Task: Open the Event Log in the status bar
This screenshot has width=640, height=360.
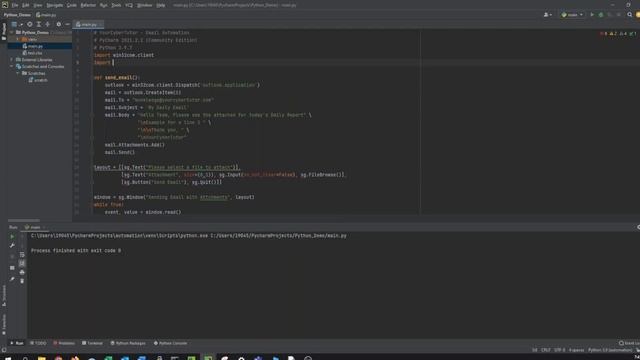Action: pyautogui.click(x=629, y=343)
